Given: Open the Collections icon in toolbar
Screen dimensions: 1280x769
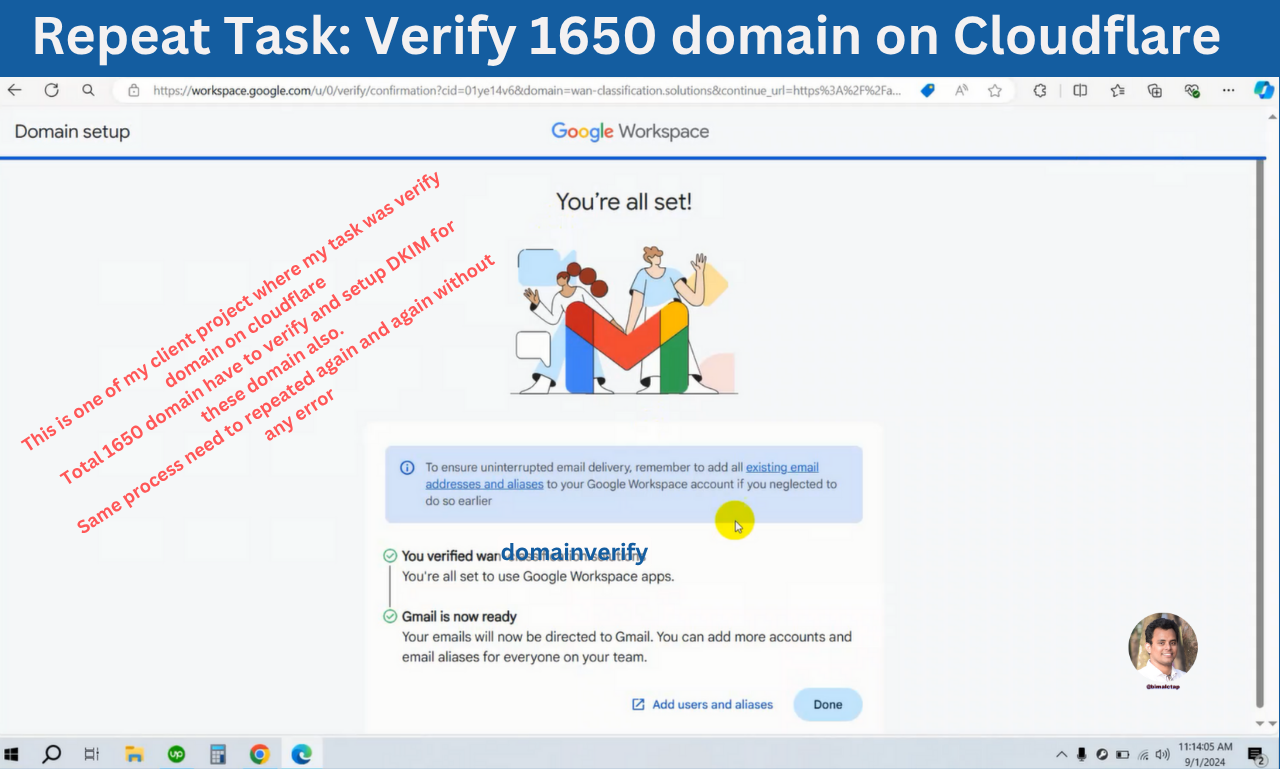Looking at the screenshot, I should (x=1155, y=90).
